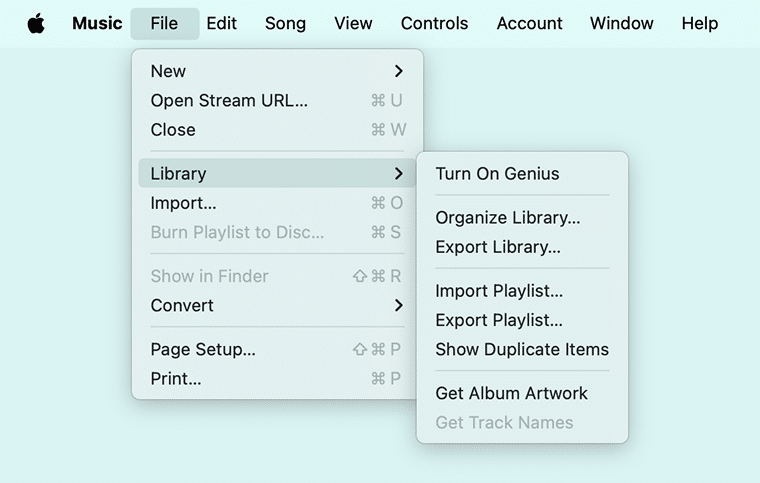Screen dimensions: 760x483
Task: Choose Close in the File menu
Action: point(277,130)
